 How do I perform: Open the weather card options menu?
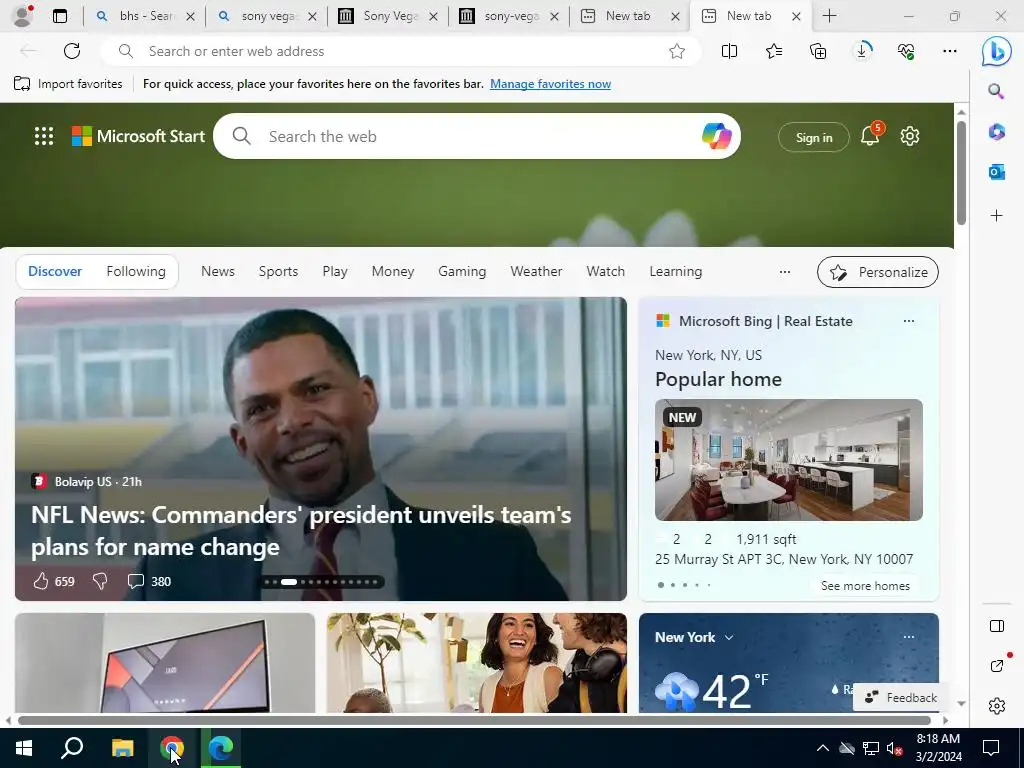(x=908, y=637)
